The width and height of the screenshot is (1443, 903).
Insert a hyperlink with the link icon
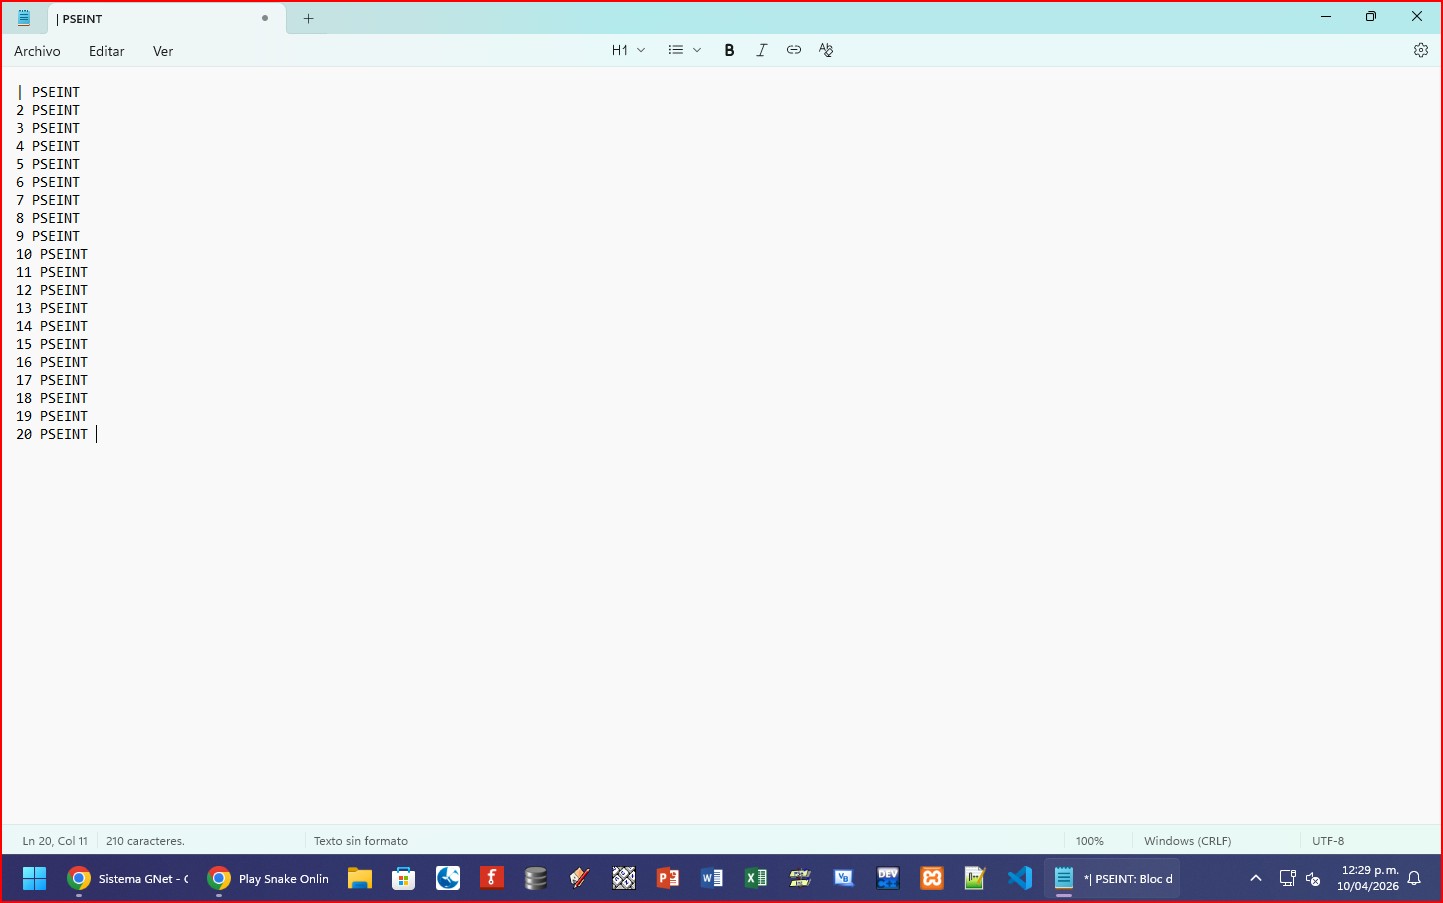(x=793, y=50)
